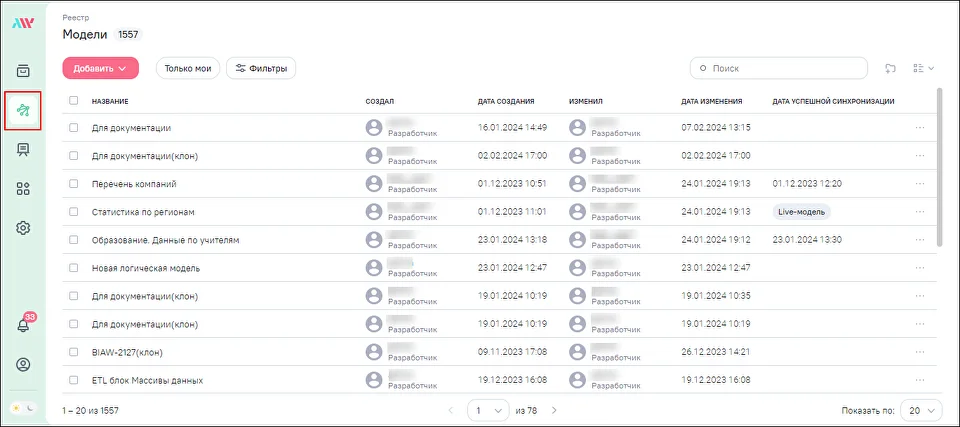Image resolution: width=960 pixels, height=427 pixels.
Task: Toggle the light/dark theme switch
Action: (23, 408)
